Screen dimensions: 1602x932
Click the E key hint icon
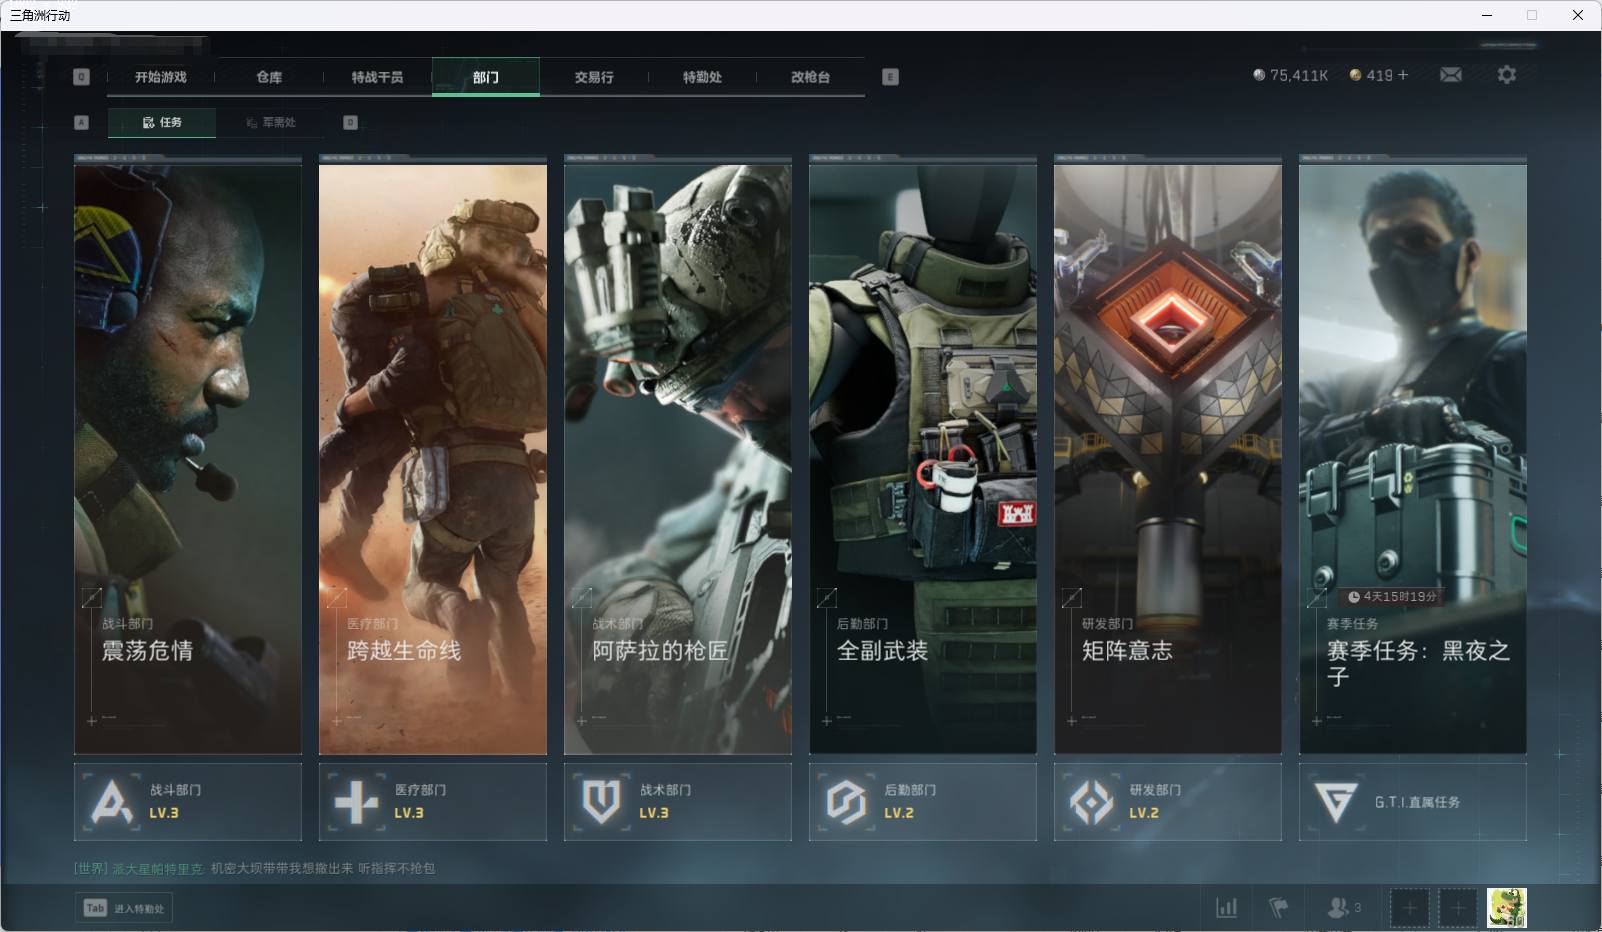[890, 77]
